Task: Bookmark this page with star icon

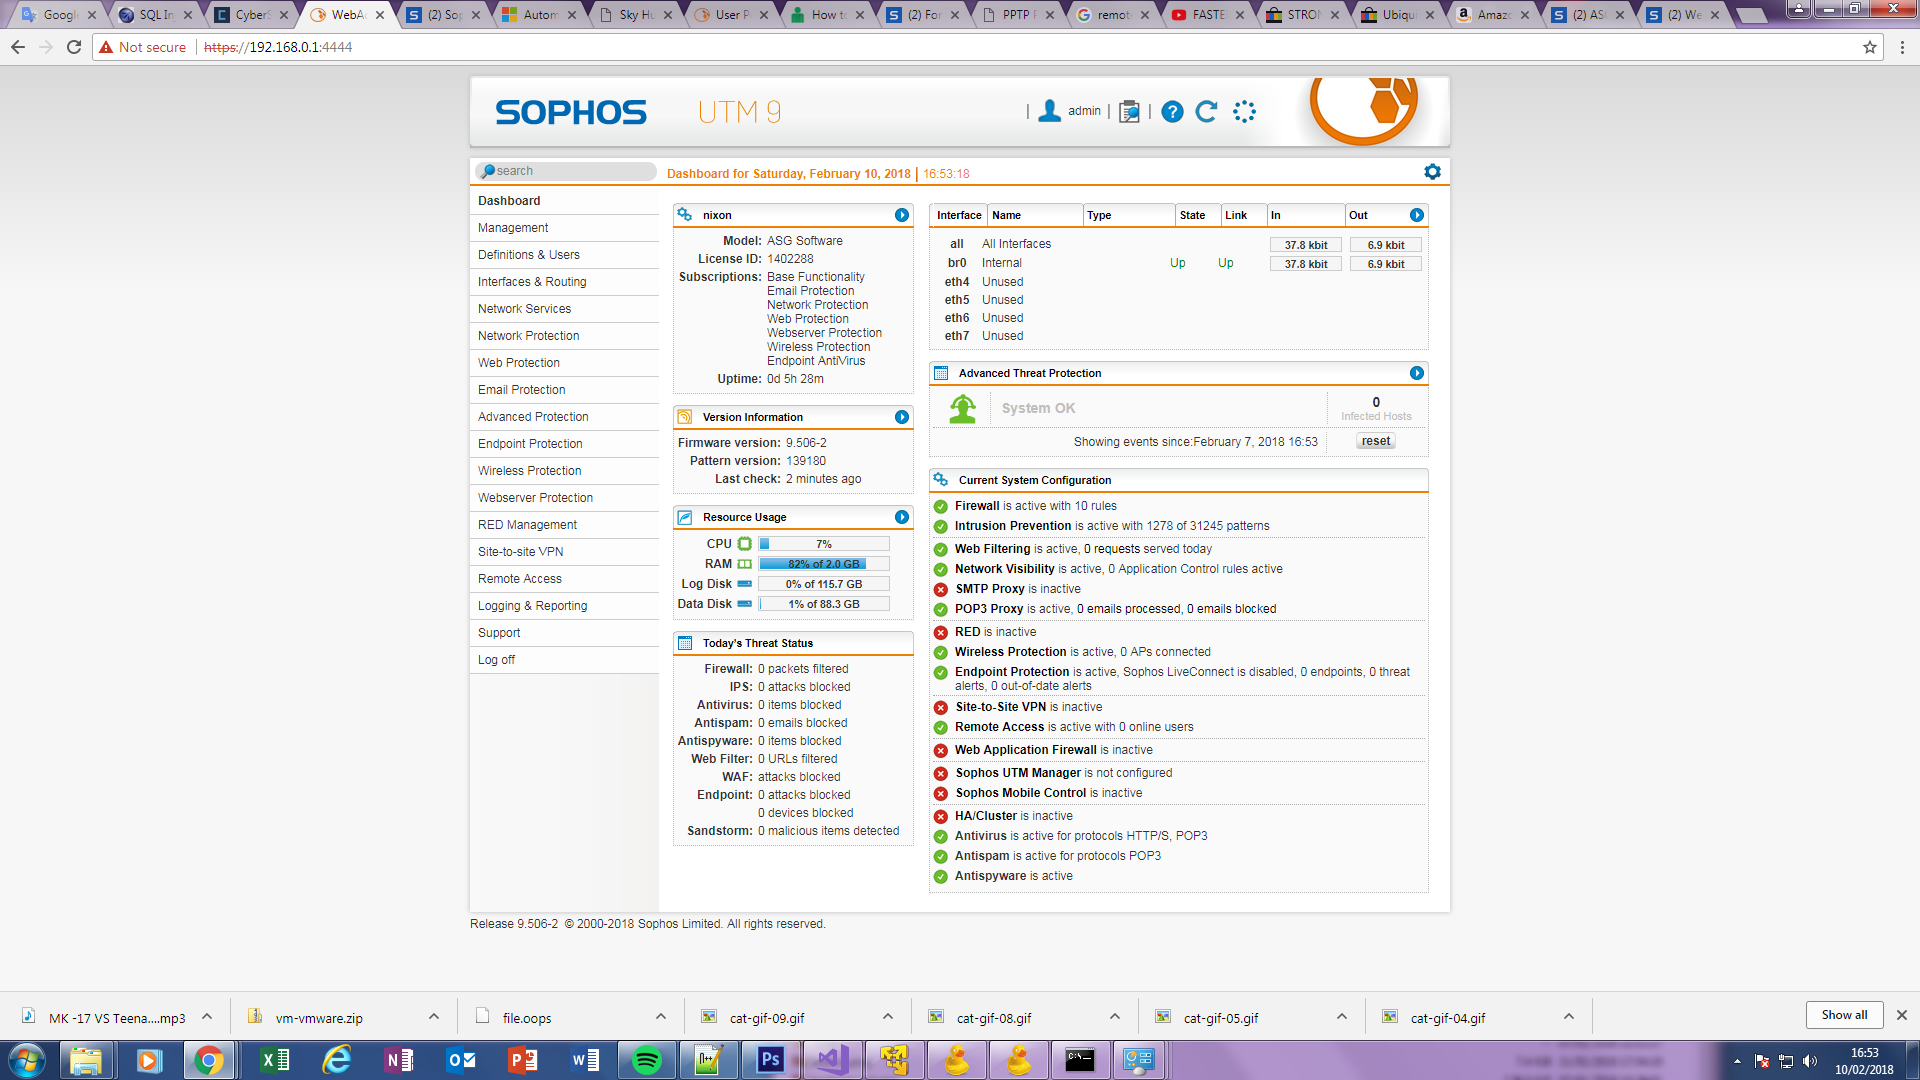Action: tap(1870, 47)
